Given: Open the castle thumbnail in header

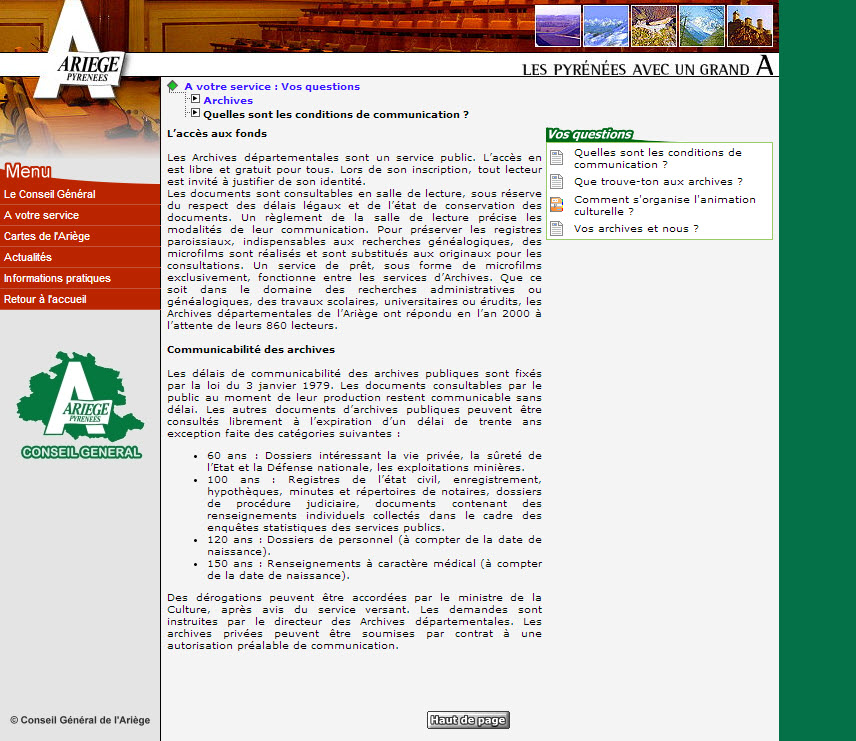Looking at the screenshot, I should click(x=750, y=26).
